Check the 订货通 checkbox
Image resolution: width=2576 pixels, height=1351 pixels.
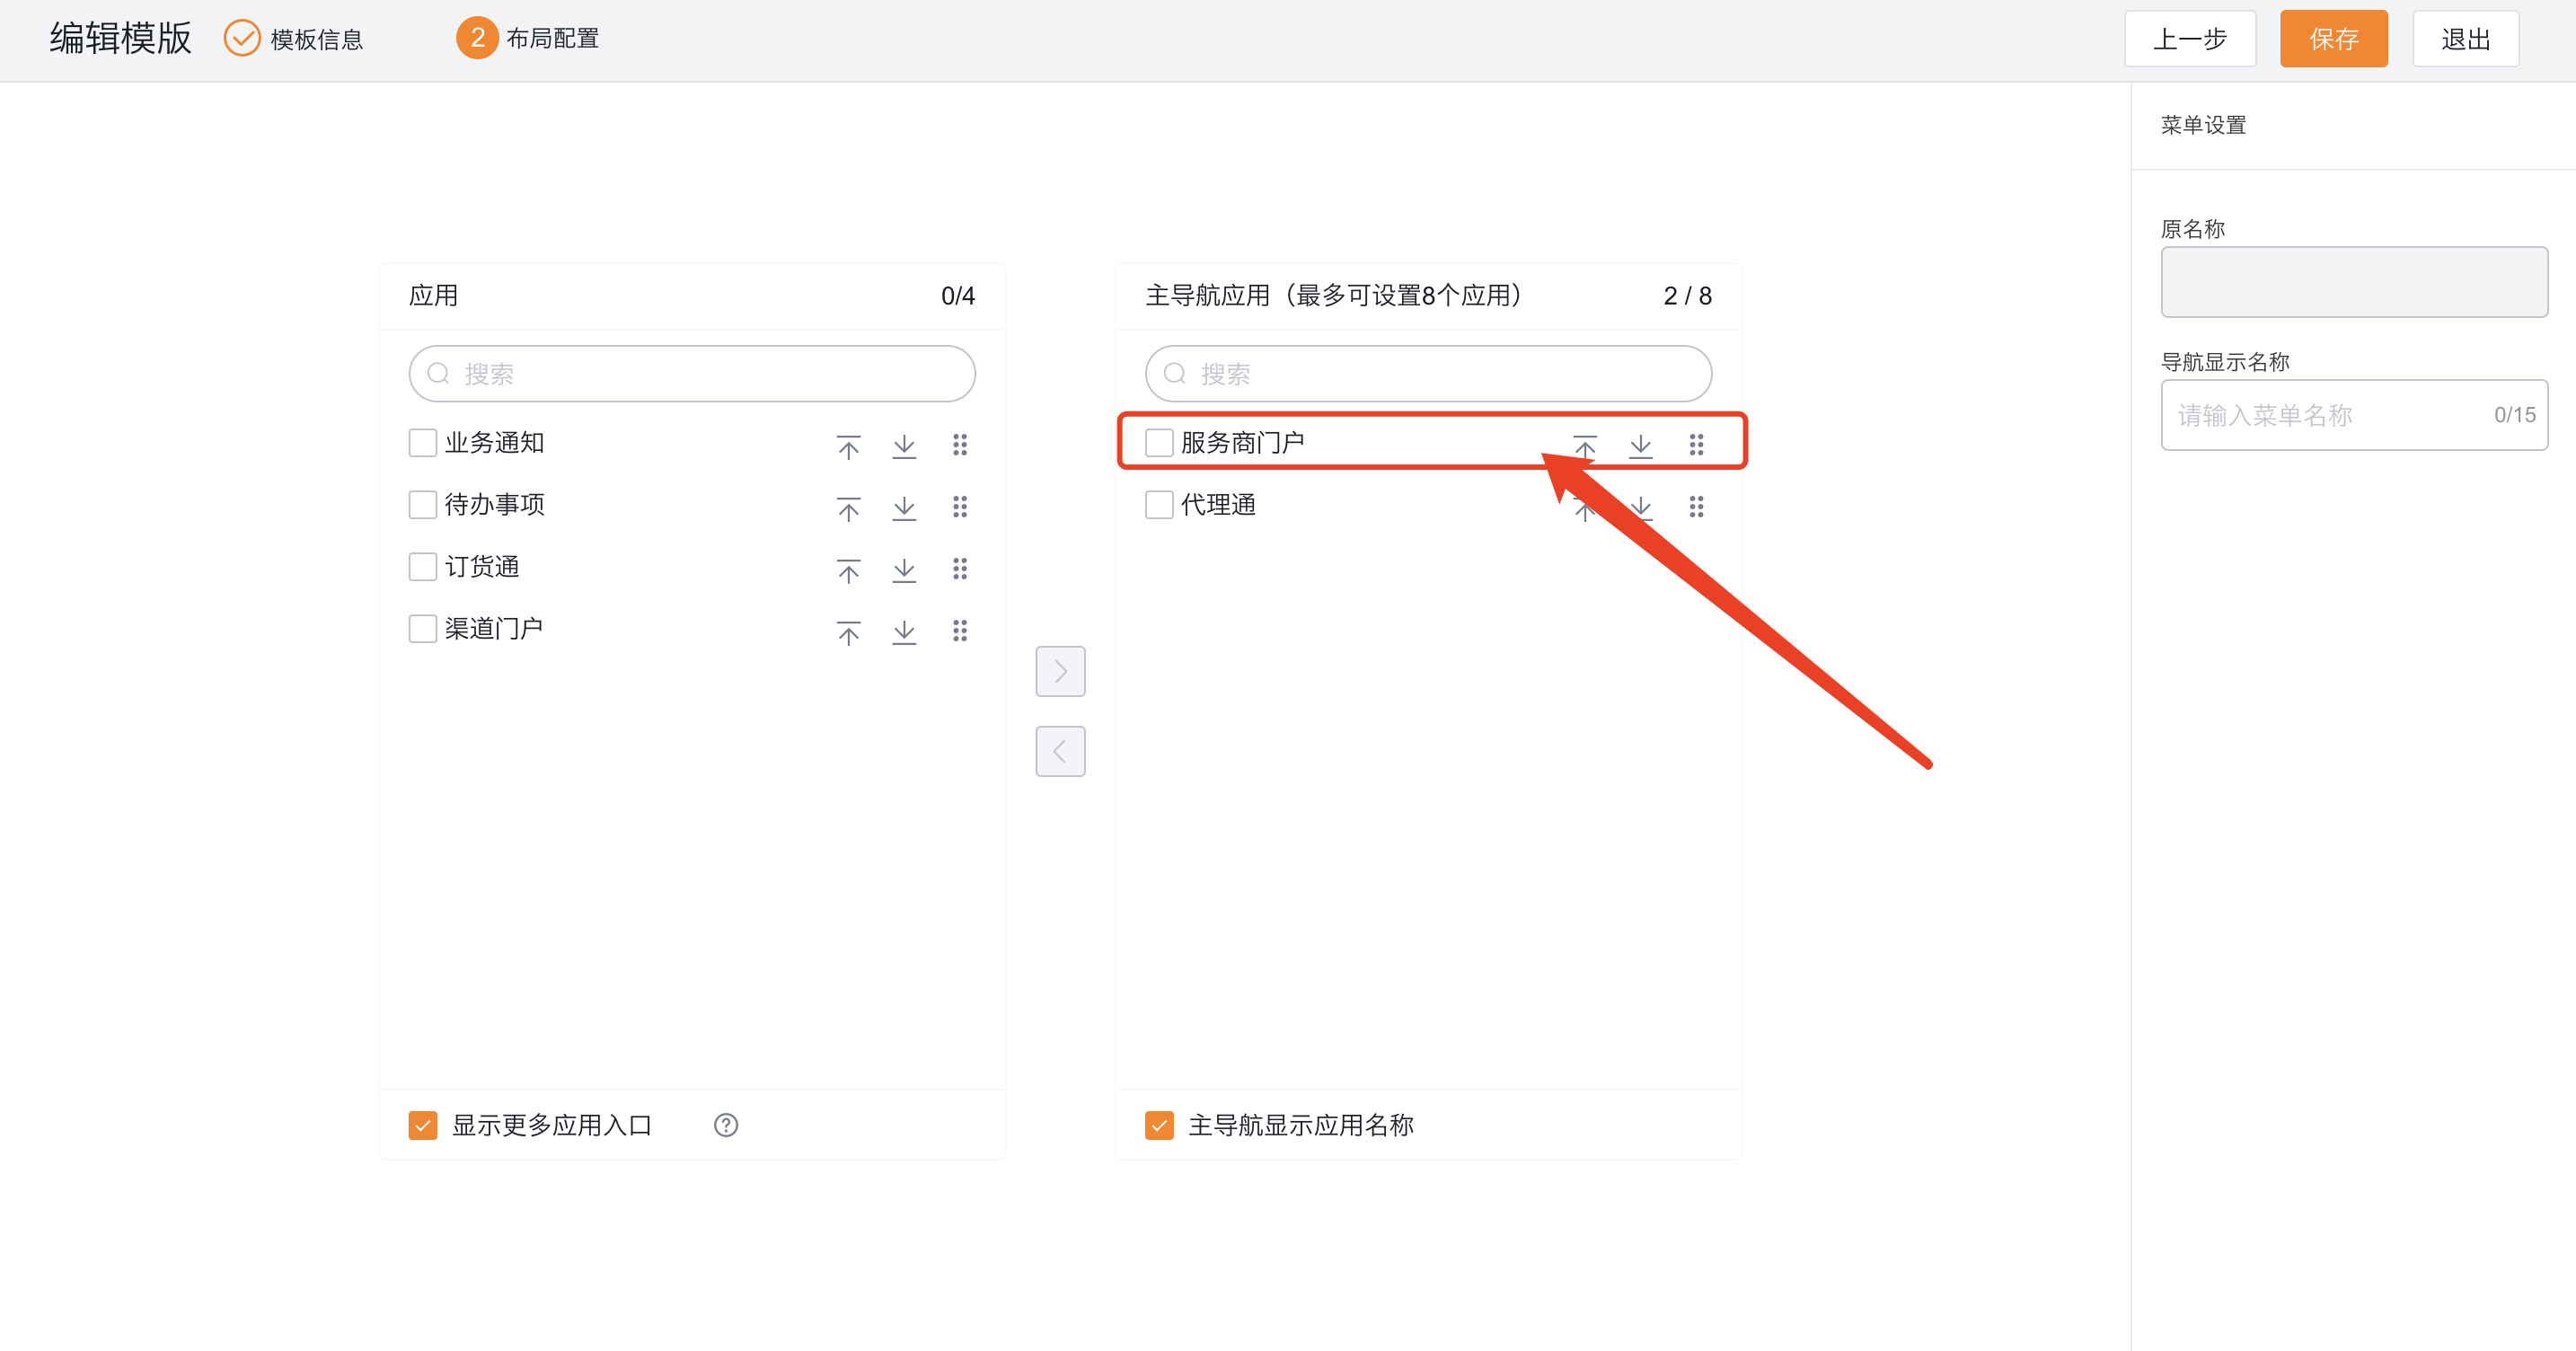[x=423, y=567]
